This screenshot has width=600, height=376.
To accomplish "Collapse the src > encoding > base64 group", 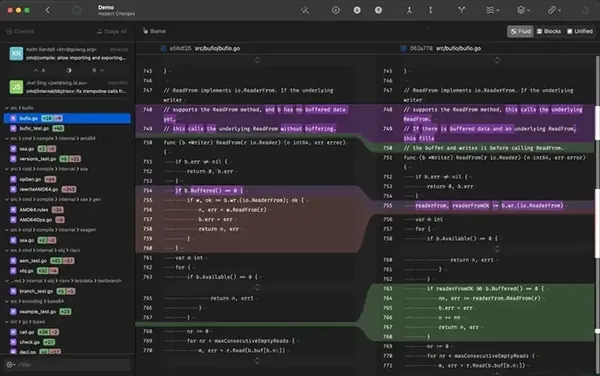I will [x=7, y=301].
